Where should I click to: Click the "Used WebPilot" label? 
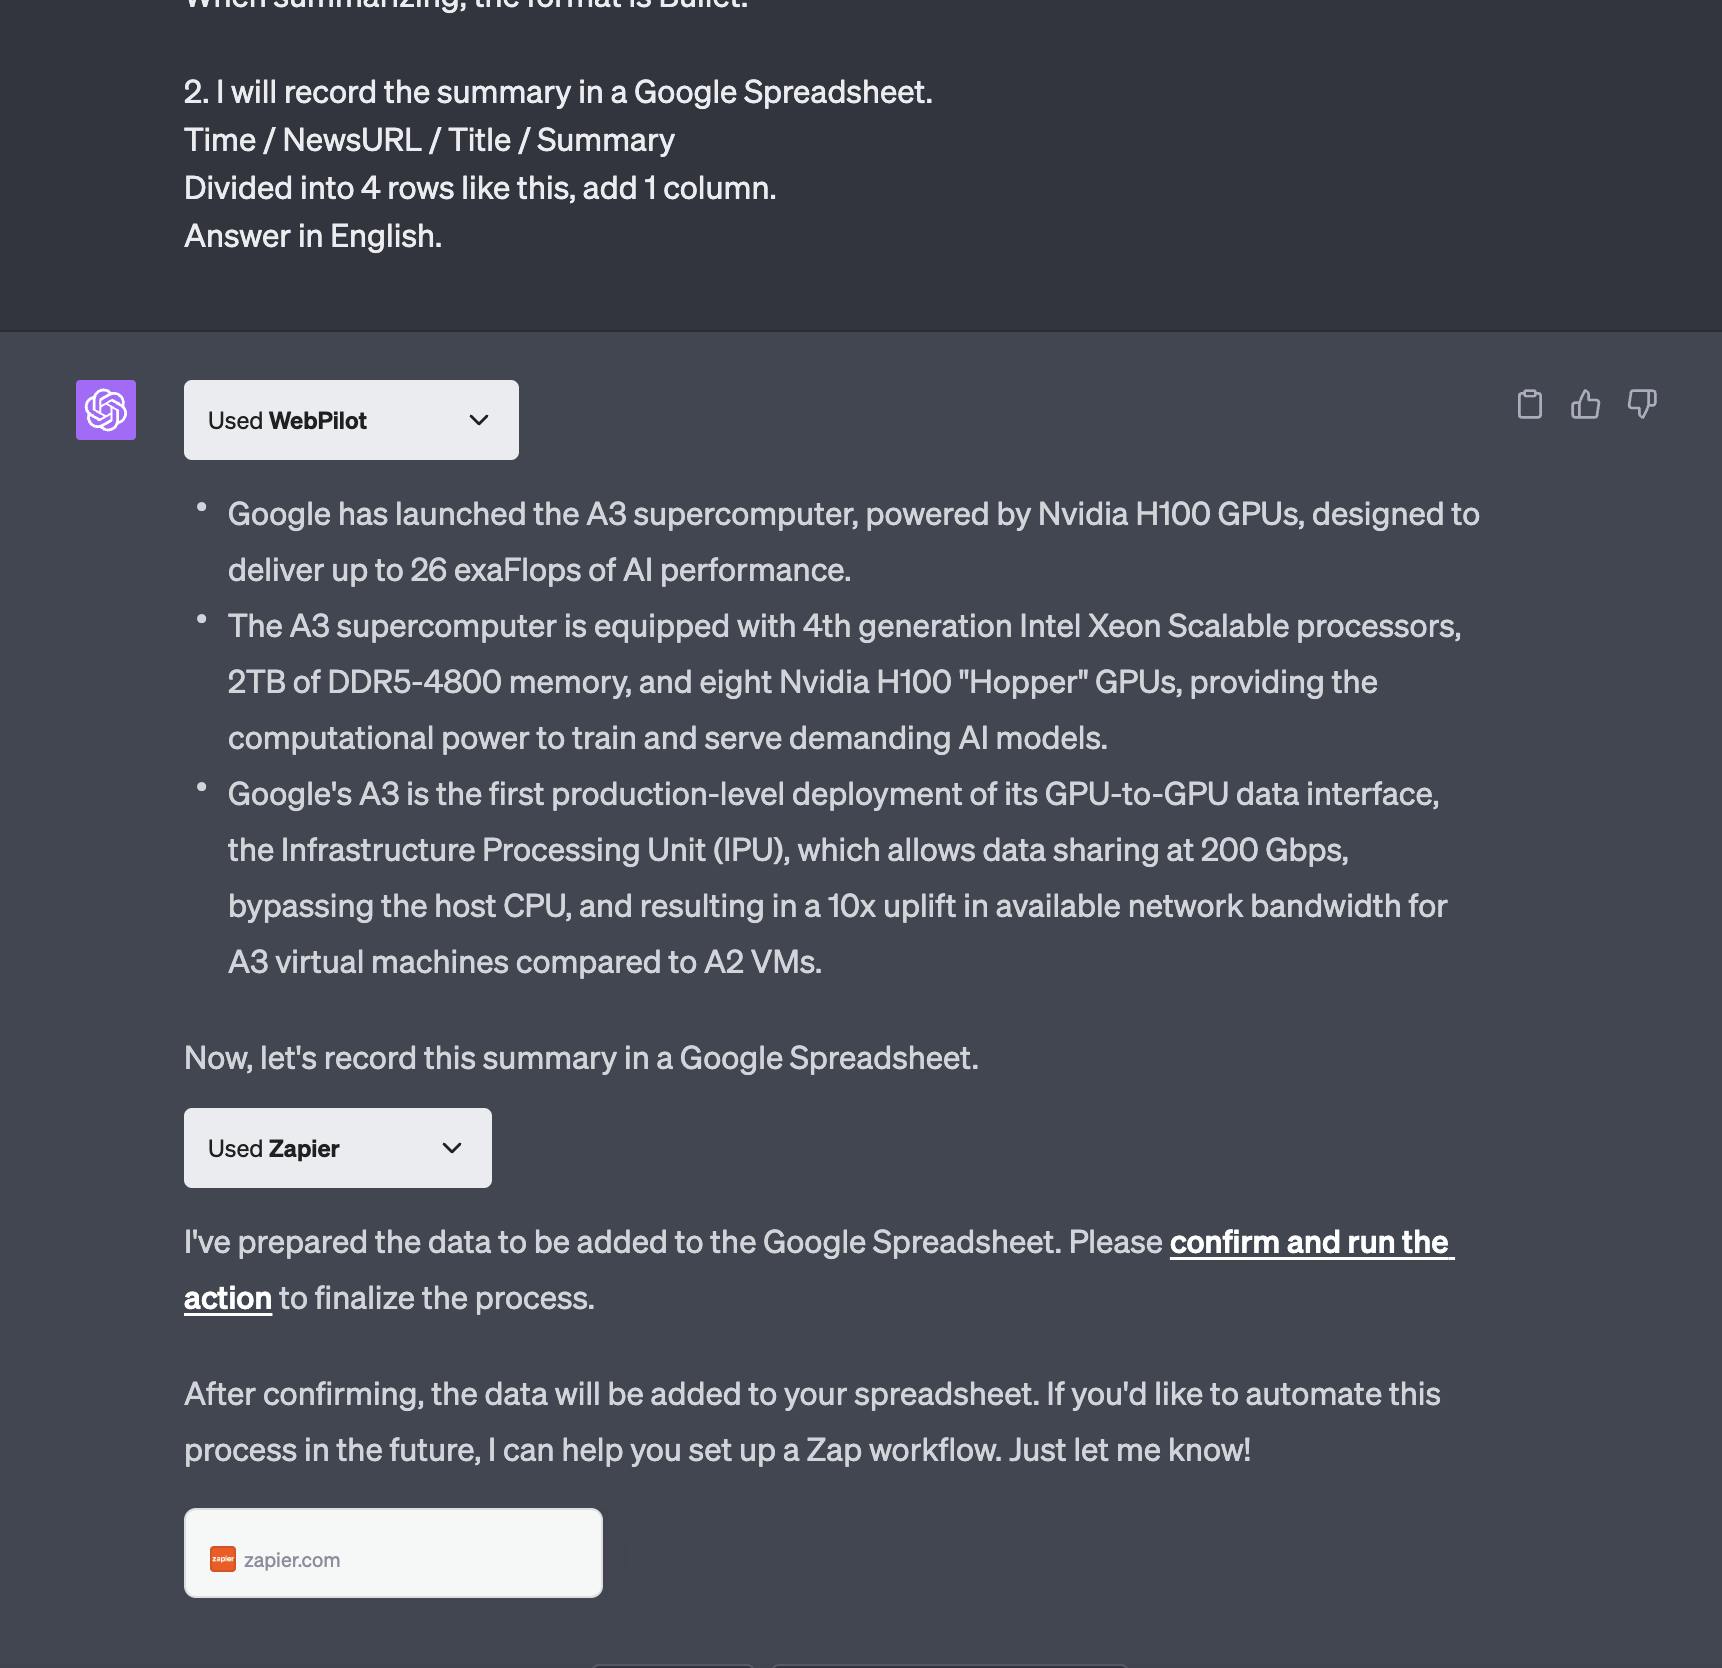pos(287,420)
